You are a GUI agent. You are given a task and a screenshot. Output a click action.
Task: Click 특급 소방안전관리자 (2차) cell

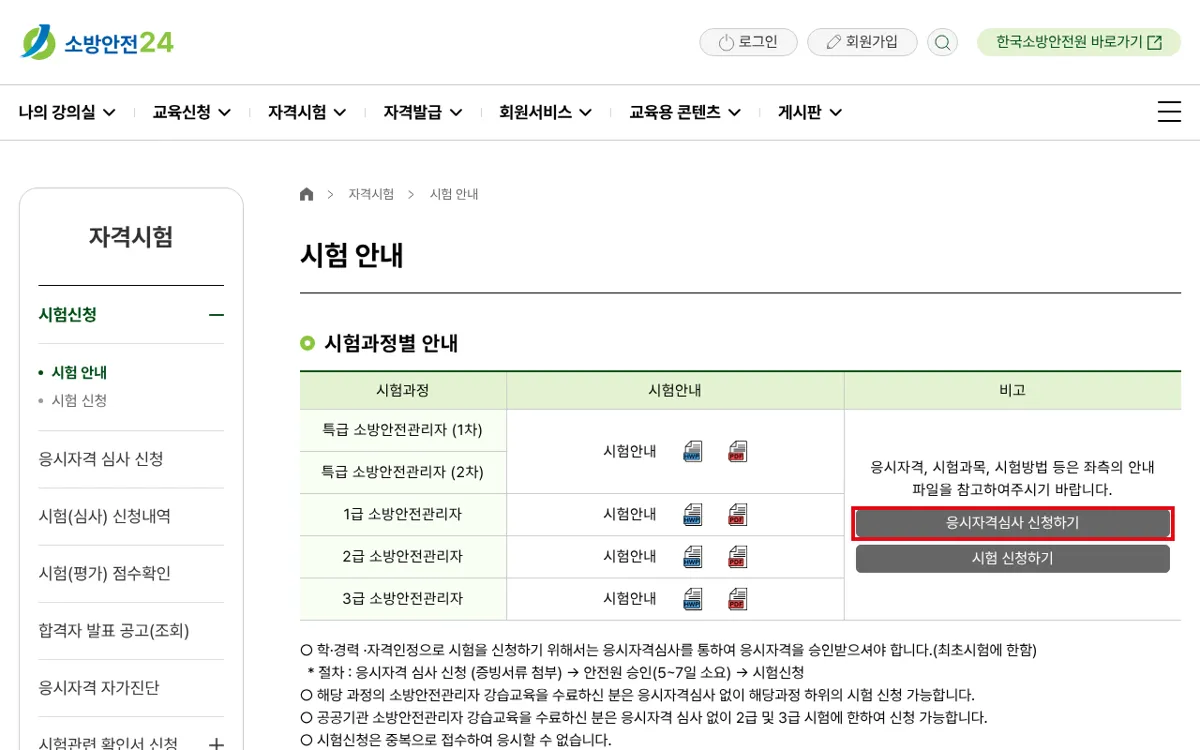pyautogui.click(x=402, y=472)
